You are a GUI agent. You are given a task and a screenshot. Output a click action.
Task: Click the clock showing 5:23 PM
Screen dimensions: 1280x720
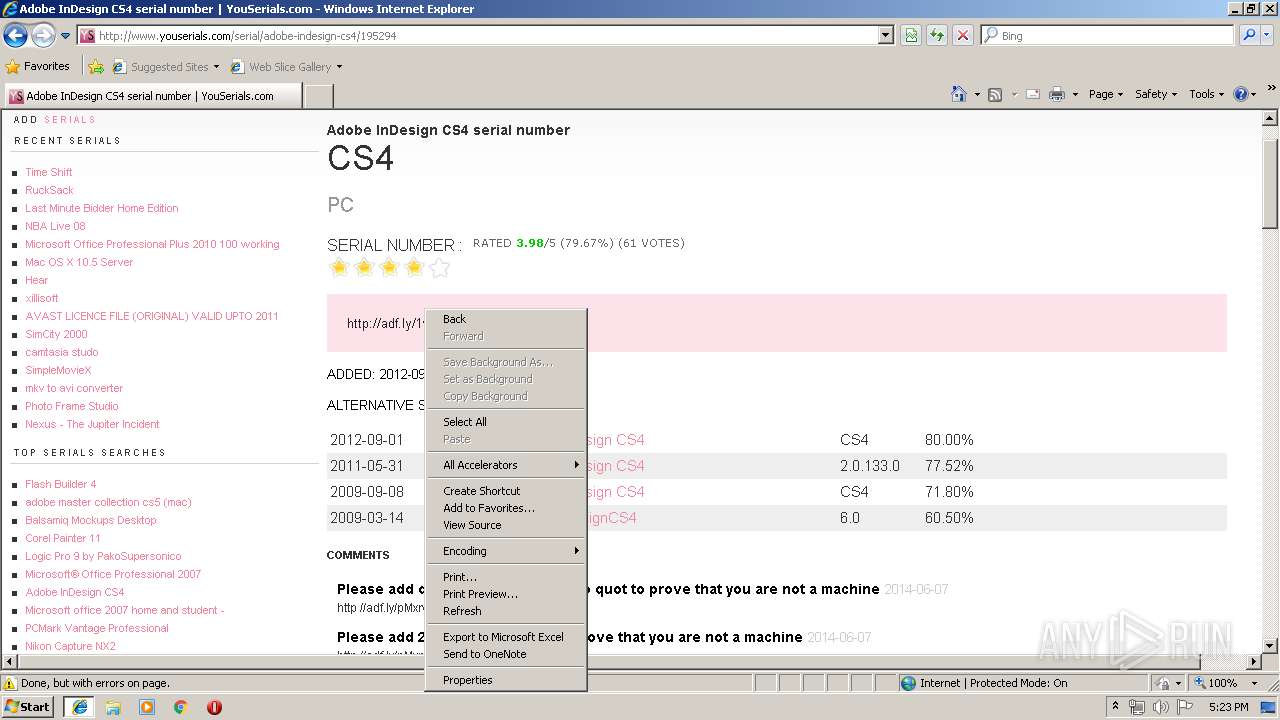point(1228,707)
